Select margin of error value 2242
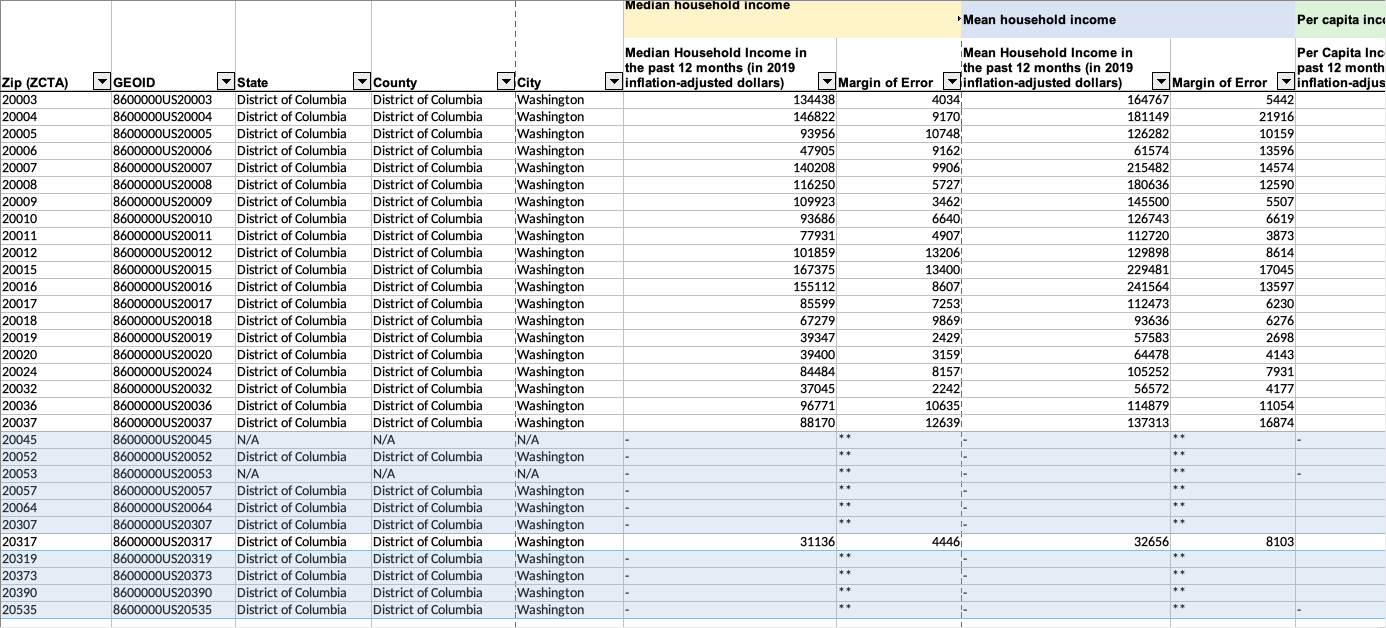Viewport: 1386px width, 628px height. click(898, 389)
